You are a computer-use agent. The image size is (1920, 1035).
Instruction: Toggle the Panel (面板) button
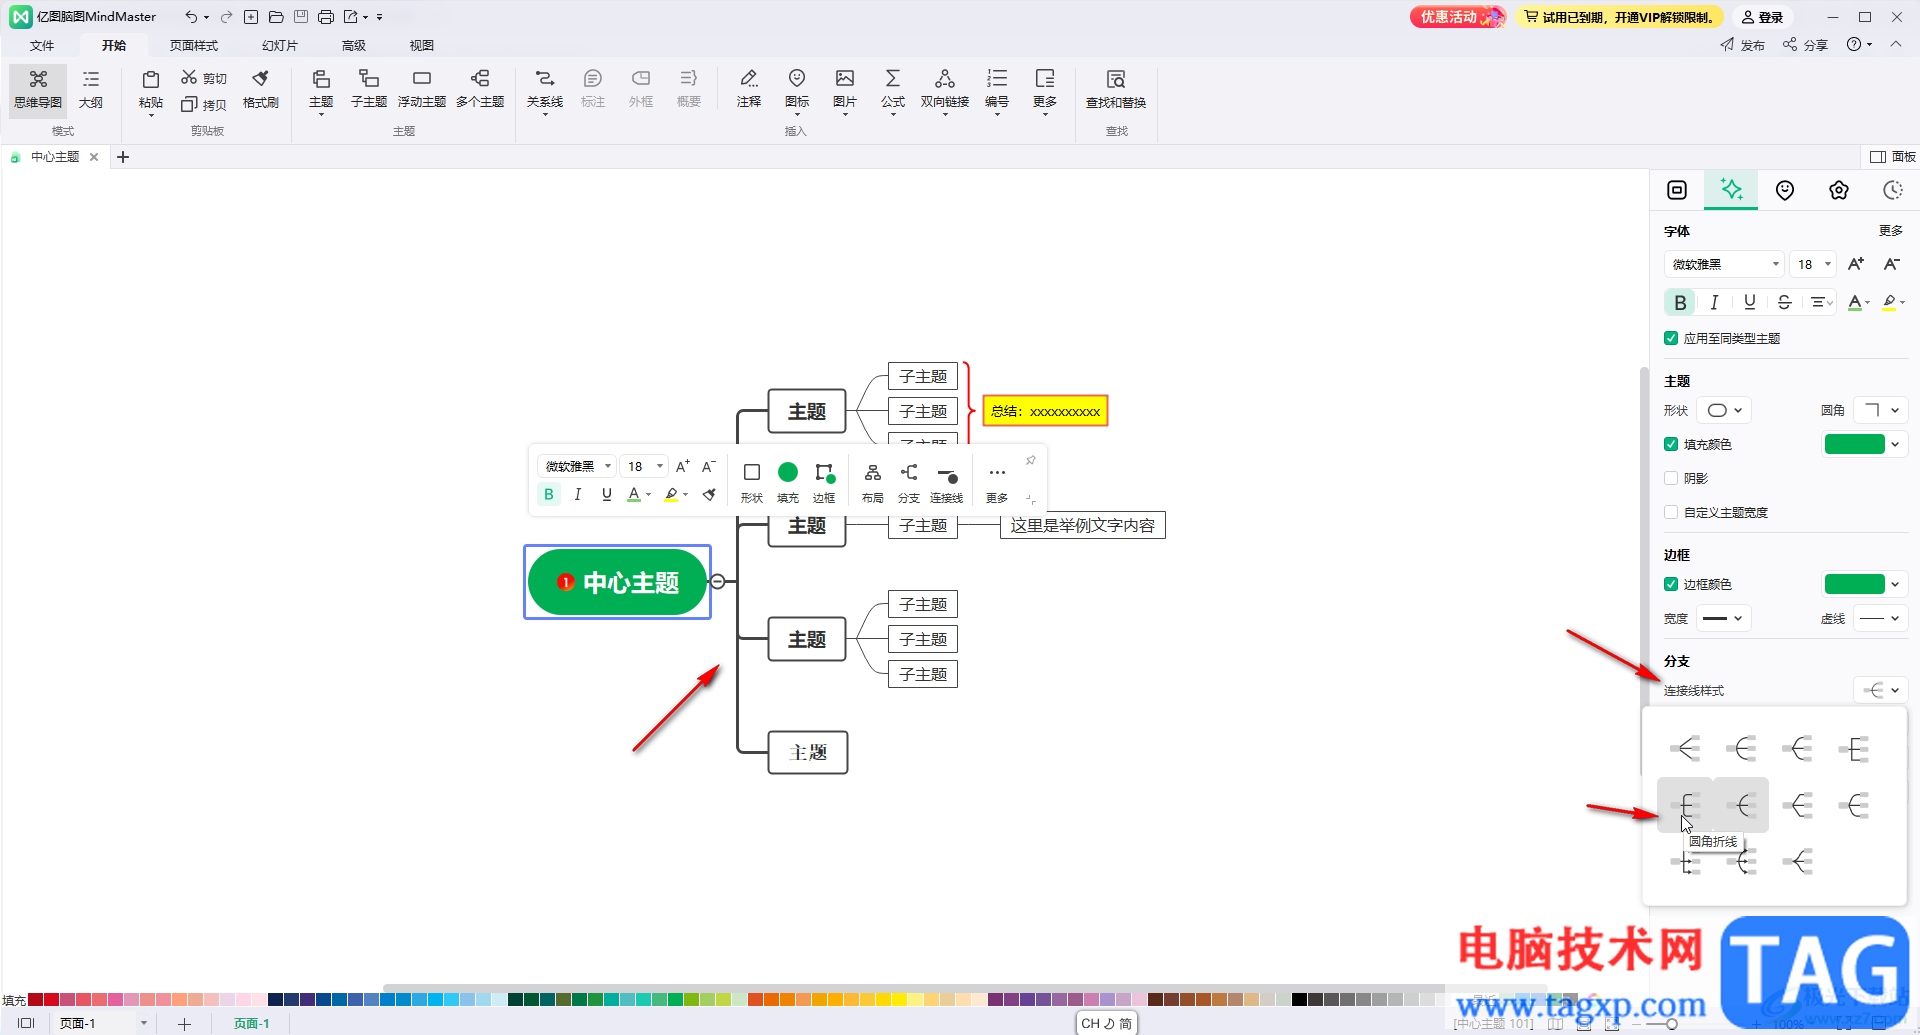point(1893,157)
